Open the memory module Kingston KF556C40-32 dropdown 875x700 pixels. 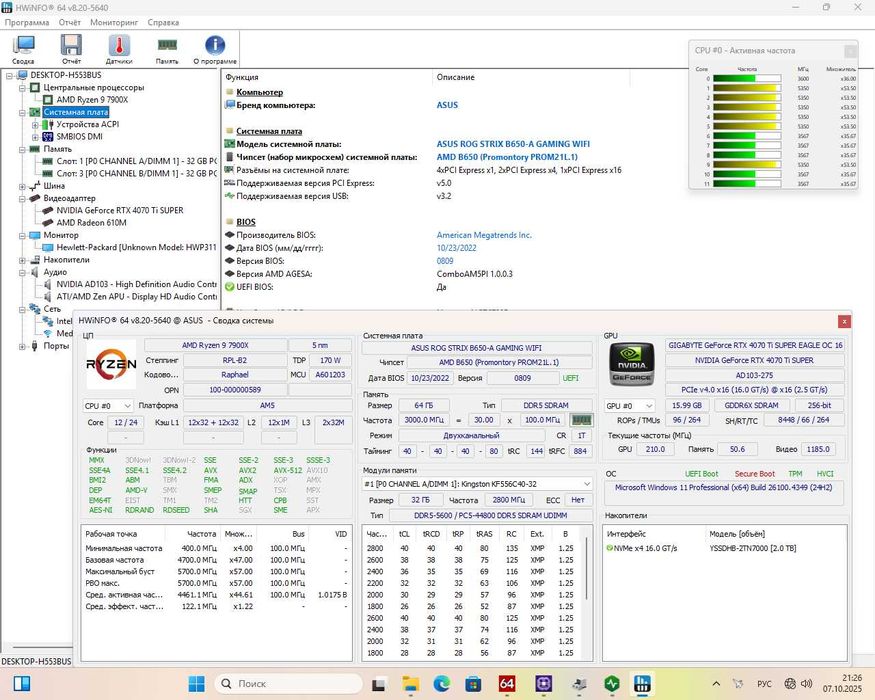click(x=477, y=484)
